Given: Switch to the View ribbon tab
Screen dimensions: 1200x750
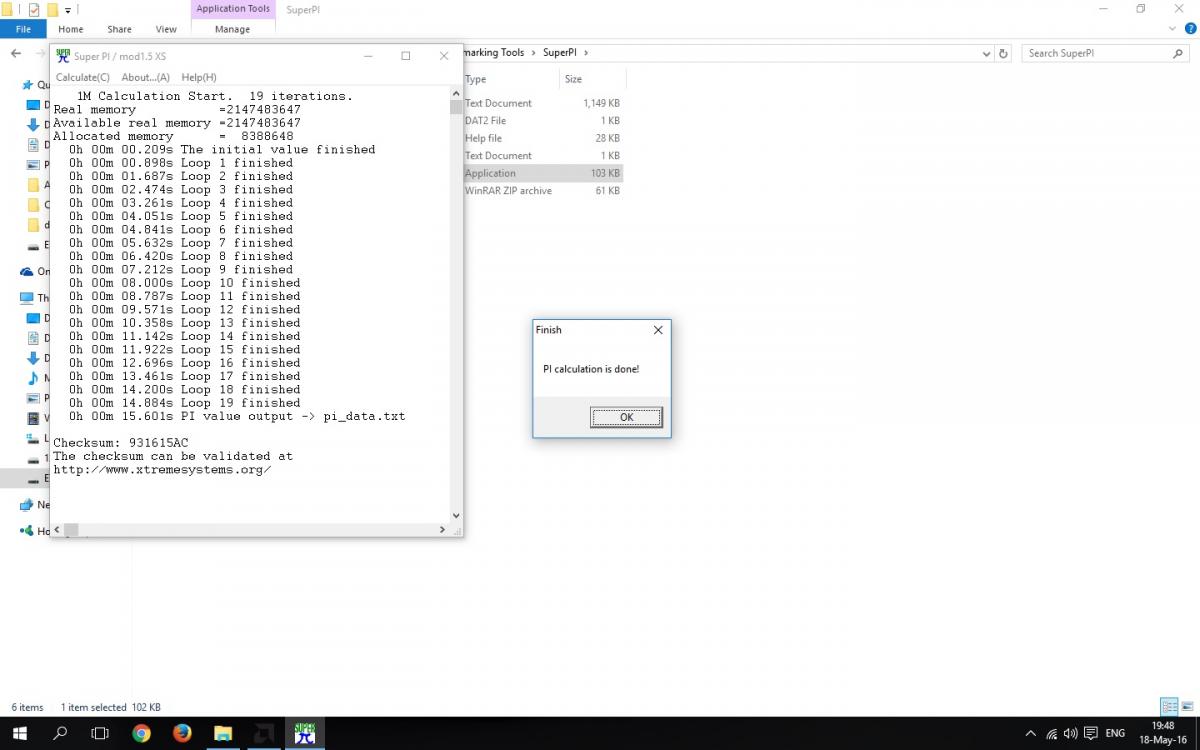Looking at the screenshot, I should pos(166,29).
